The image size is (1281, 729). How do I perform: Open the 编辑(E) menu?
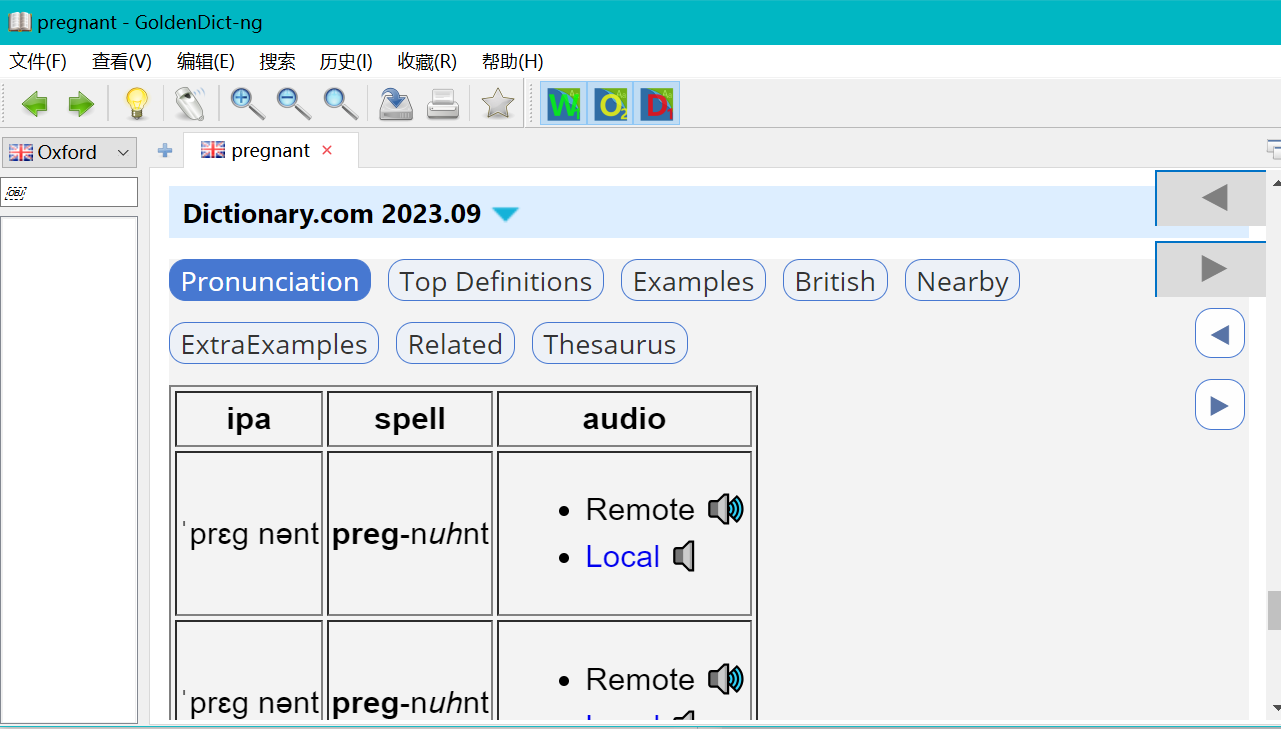206,62
